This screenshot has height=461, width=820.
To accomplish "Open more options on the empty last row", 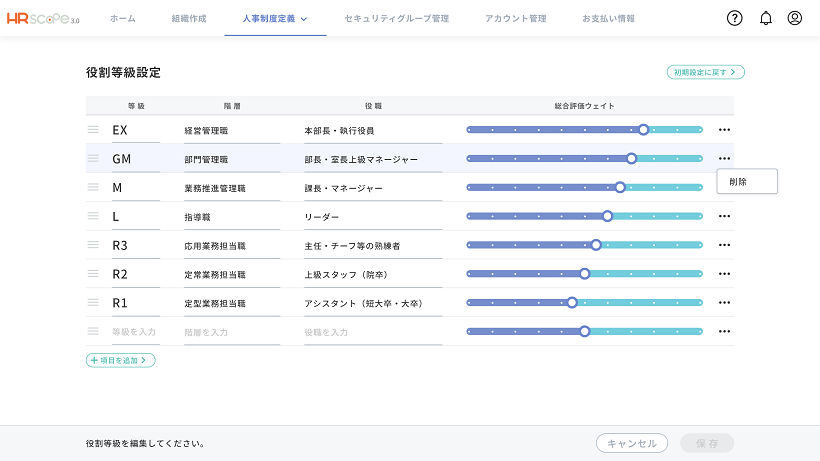I will pos(724,331).
